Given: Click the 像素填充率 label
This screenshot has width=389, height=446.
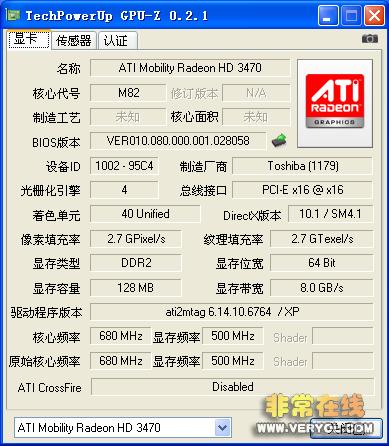Looking at the screenshot, I should [50, 240].
